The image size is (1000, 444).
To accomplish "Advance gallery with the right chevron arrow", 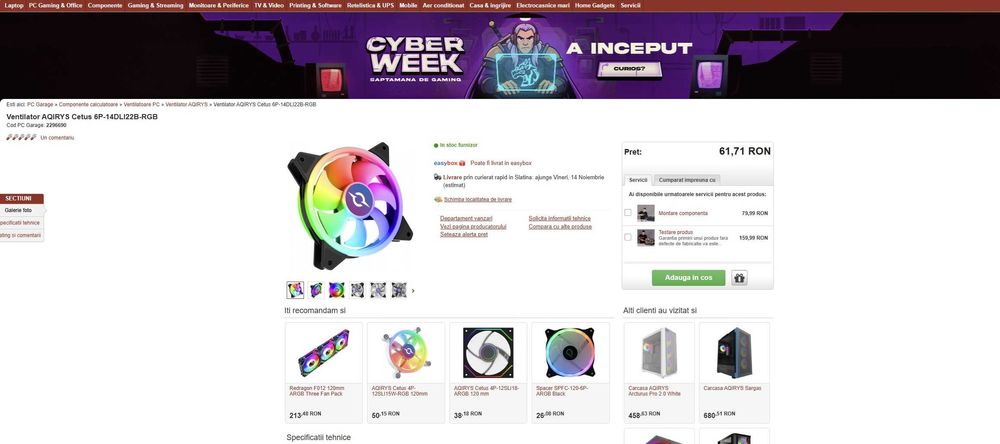I will pyautogui.click(x=413, y=291).
